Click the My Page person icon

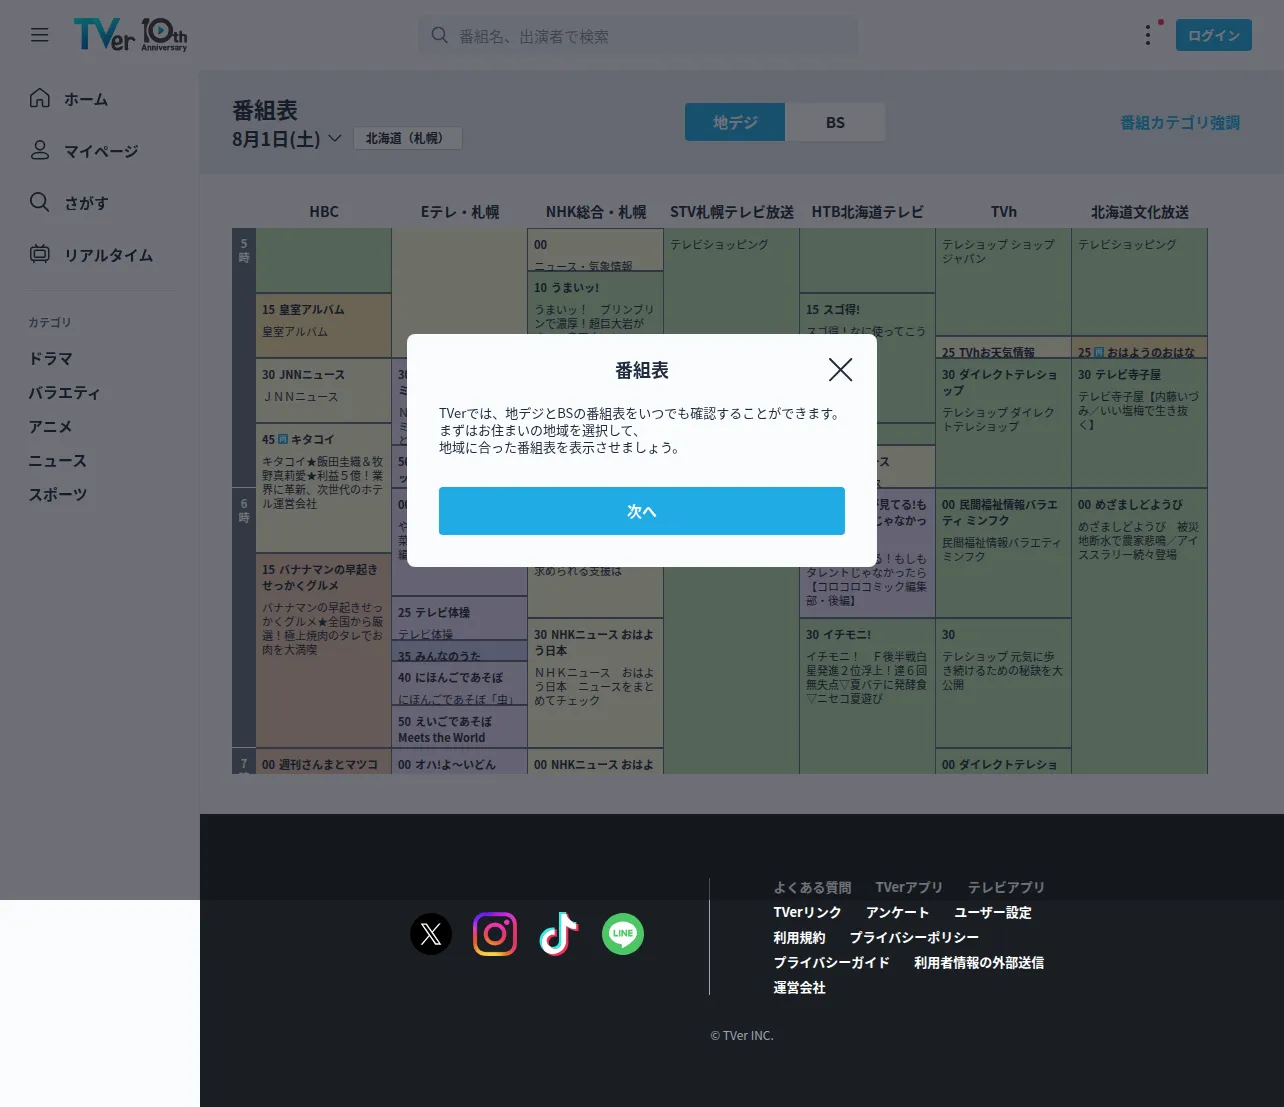click(x=39, y=150)
